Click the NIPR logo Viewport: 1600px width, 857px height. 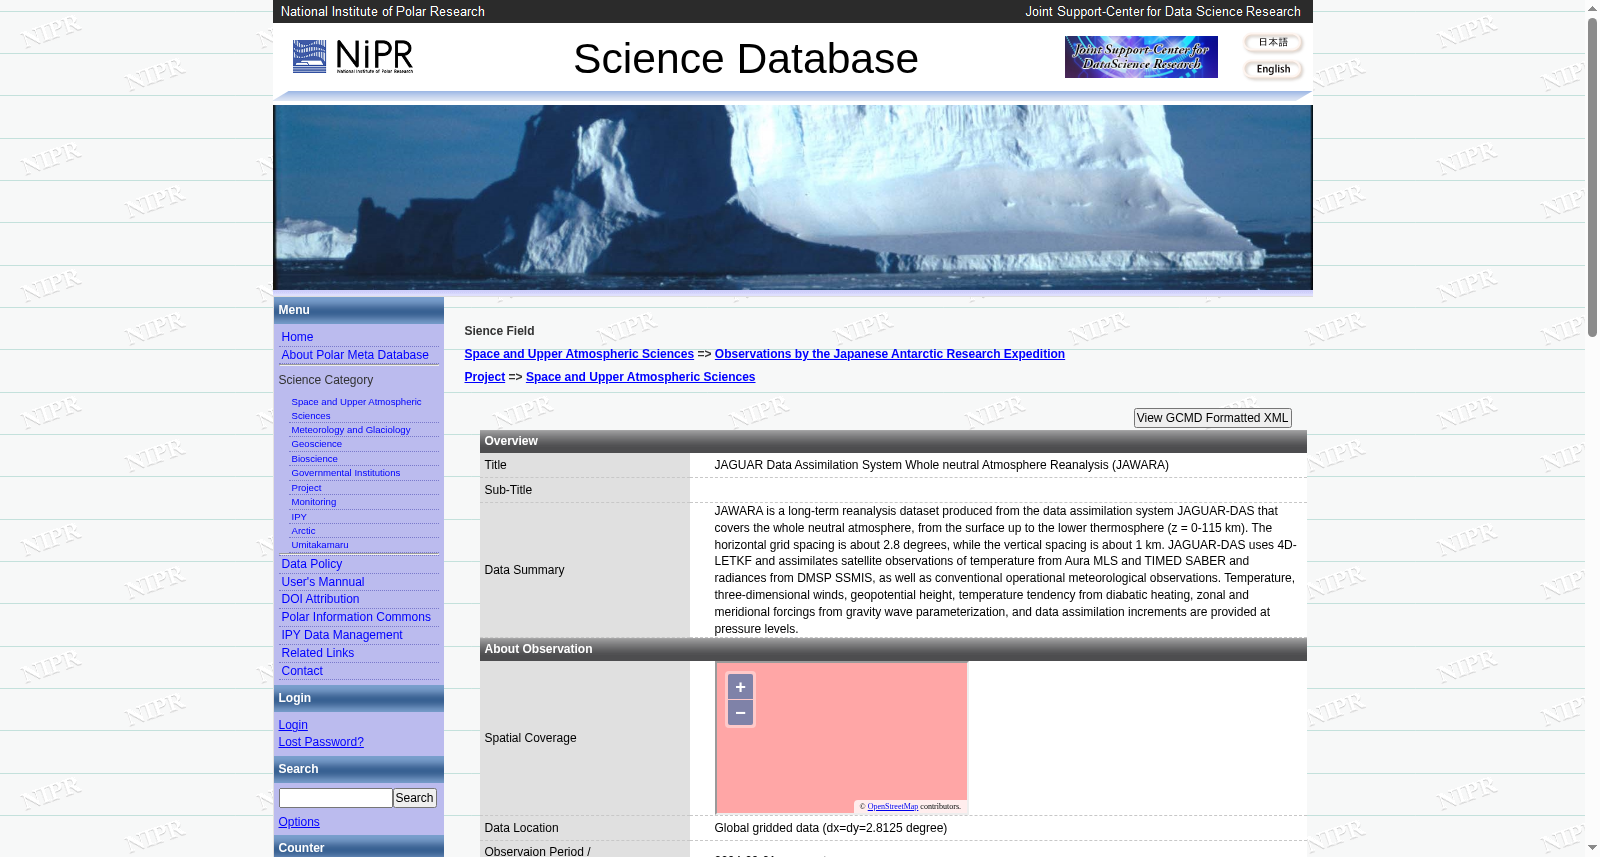[353, 57]
